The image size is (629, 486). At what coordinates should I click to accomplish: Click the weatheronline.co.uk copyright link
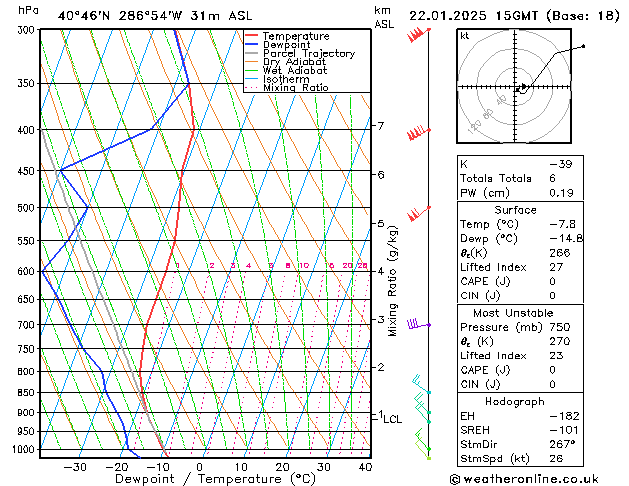point(524,479)
